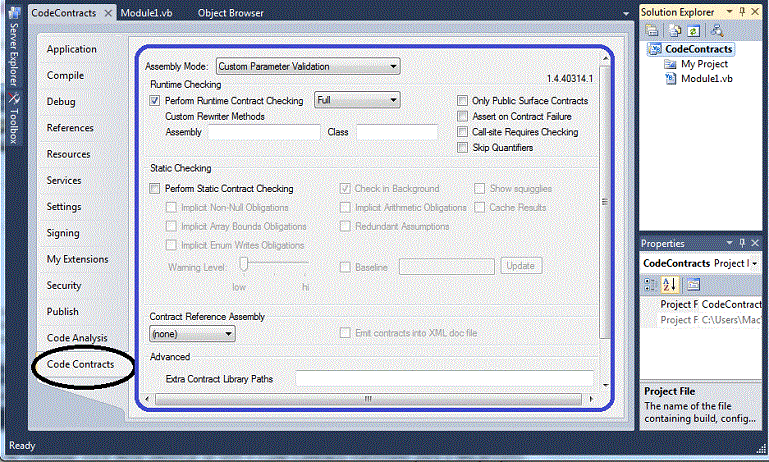Image resolution: width=769 pixels, height=462 pixels.
Task: Click the magnifier diagram icon in Solution Explorer toolbar
Action: [717, 31]
